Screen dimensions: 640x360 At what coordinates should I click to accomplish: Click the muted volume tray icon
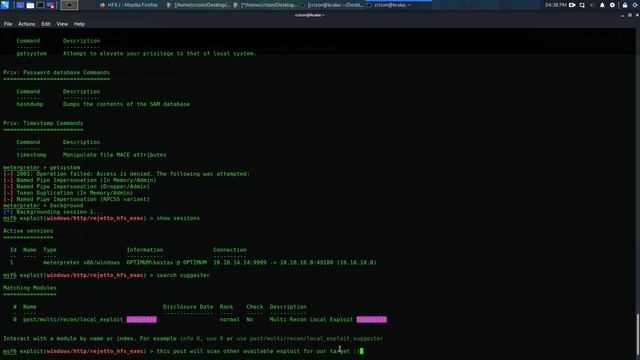click(x=592, y=5)
